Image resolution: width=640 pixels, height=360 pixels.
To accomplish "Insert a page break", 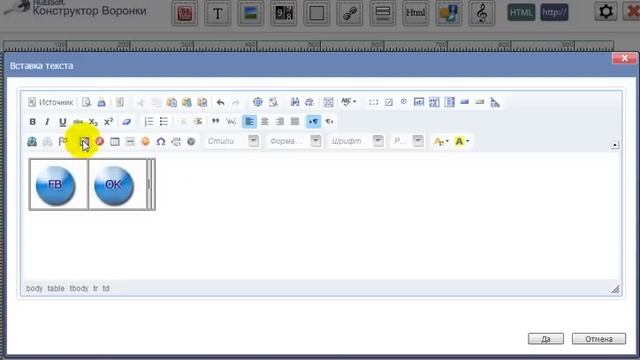I will [176, 141].
